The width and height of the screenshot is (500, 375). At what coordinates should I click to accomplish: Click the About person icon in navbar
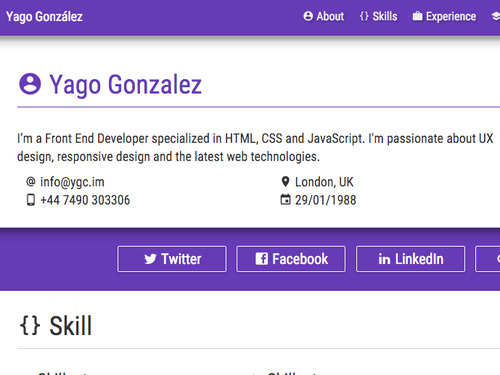308,16
